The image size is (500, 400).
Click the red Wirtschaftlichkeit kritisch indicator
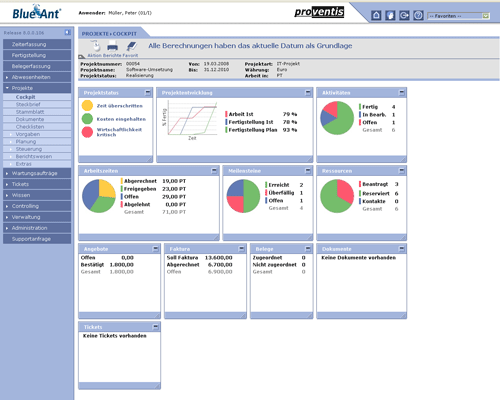(87, 132)
